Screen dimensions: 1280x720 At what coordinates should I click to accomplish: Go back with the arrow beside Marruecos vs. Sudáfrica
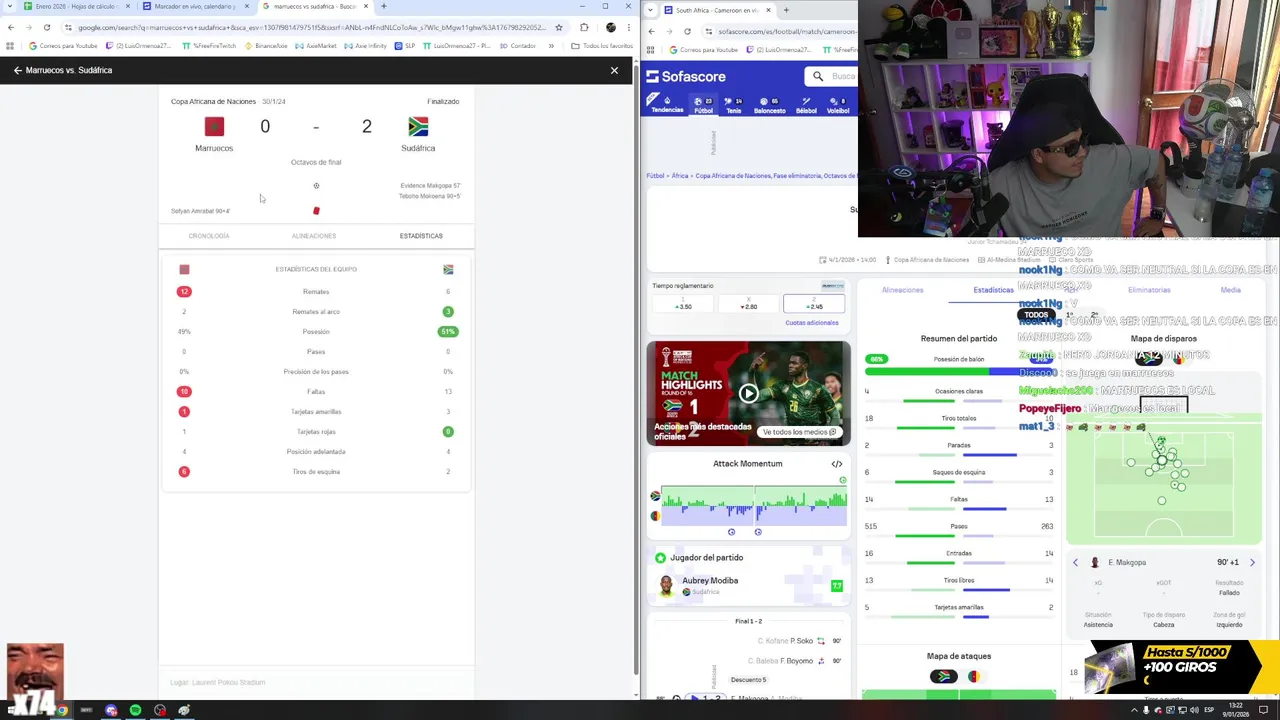tap(17, 71)
